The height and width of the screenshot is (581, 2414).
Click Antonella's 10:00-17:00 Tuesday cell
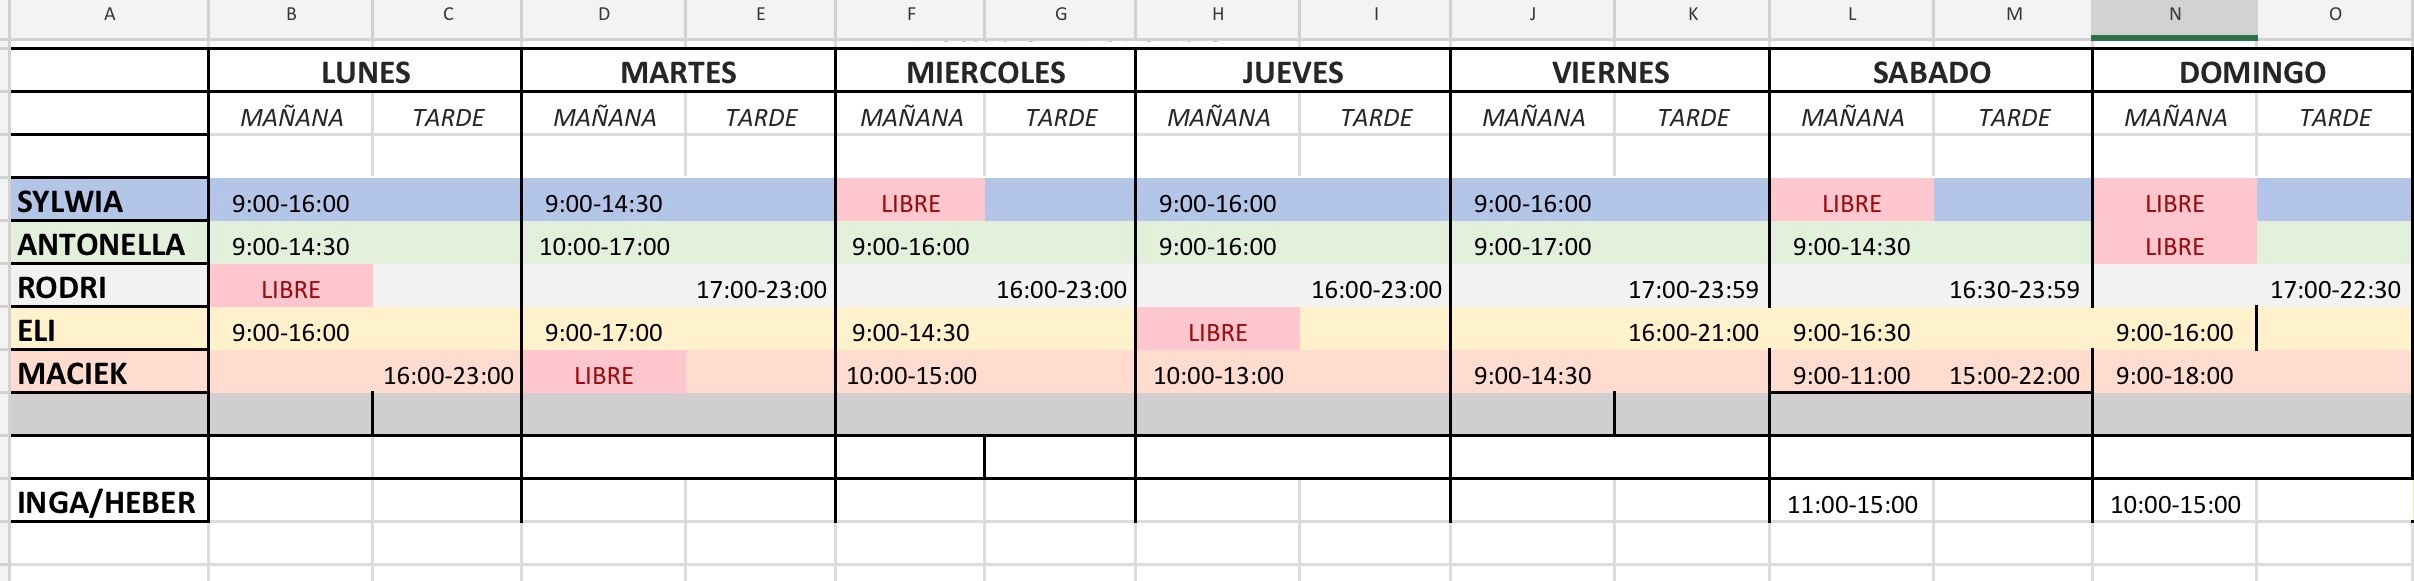point(604,246)
